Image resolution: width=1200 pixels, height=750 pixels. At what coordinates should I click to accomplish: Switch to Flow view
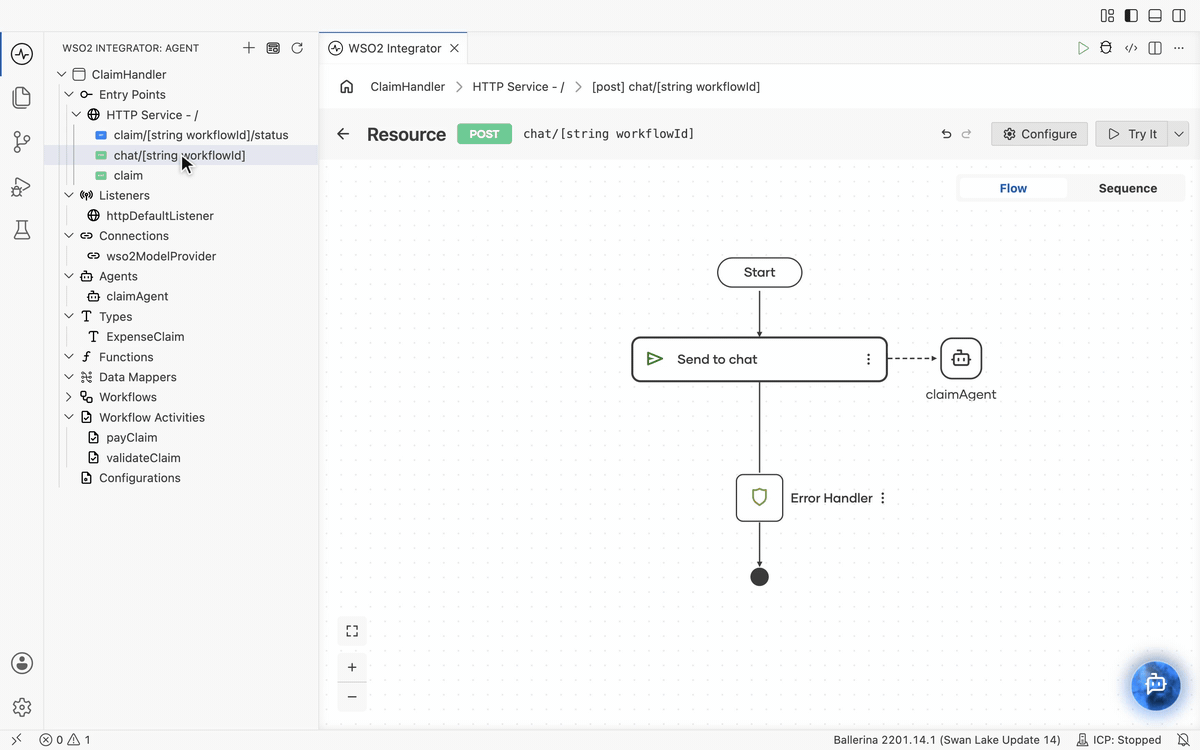tap(1013, 188)
